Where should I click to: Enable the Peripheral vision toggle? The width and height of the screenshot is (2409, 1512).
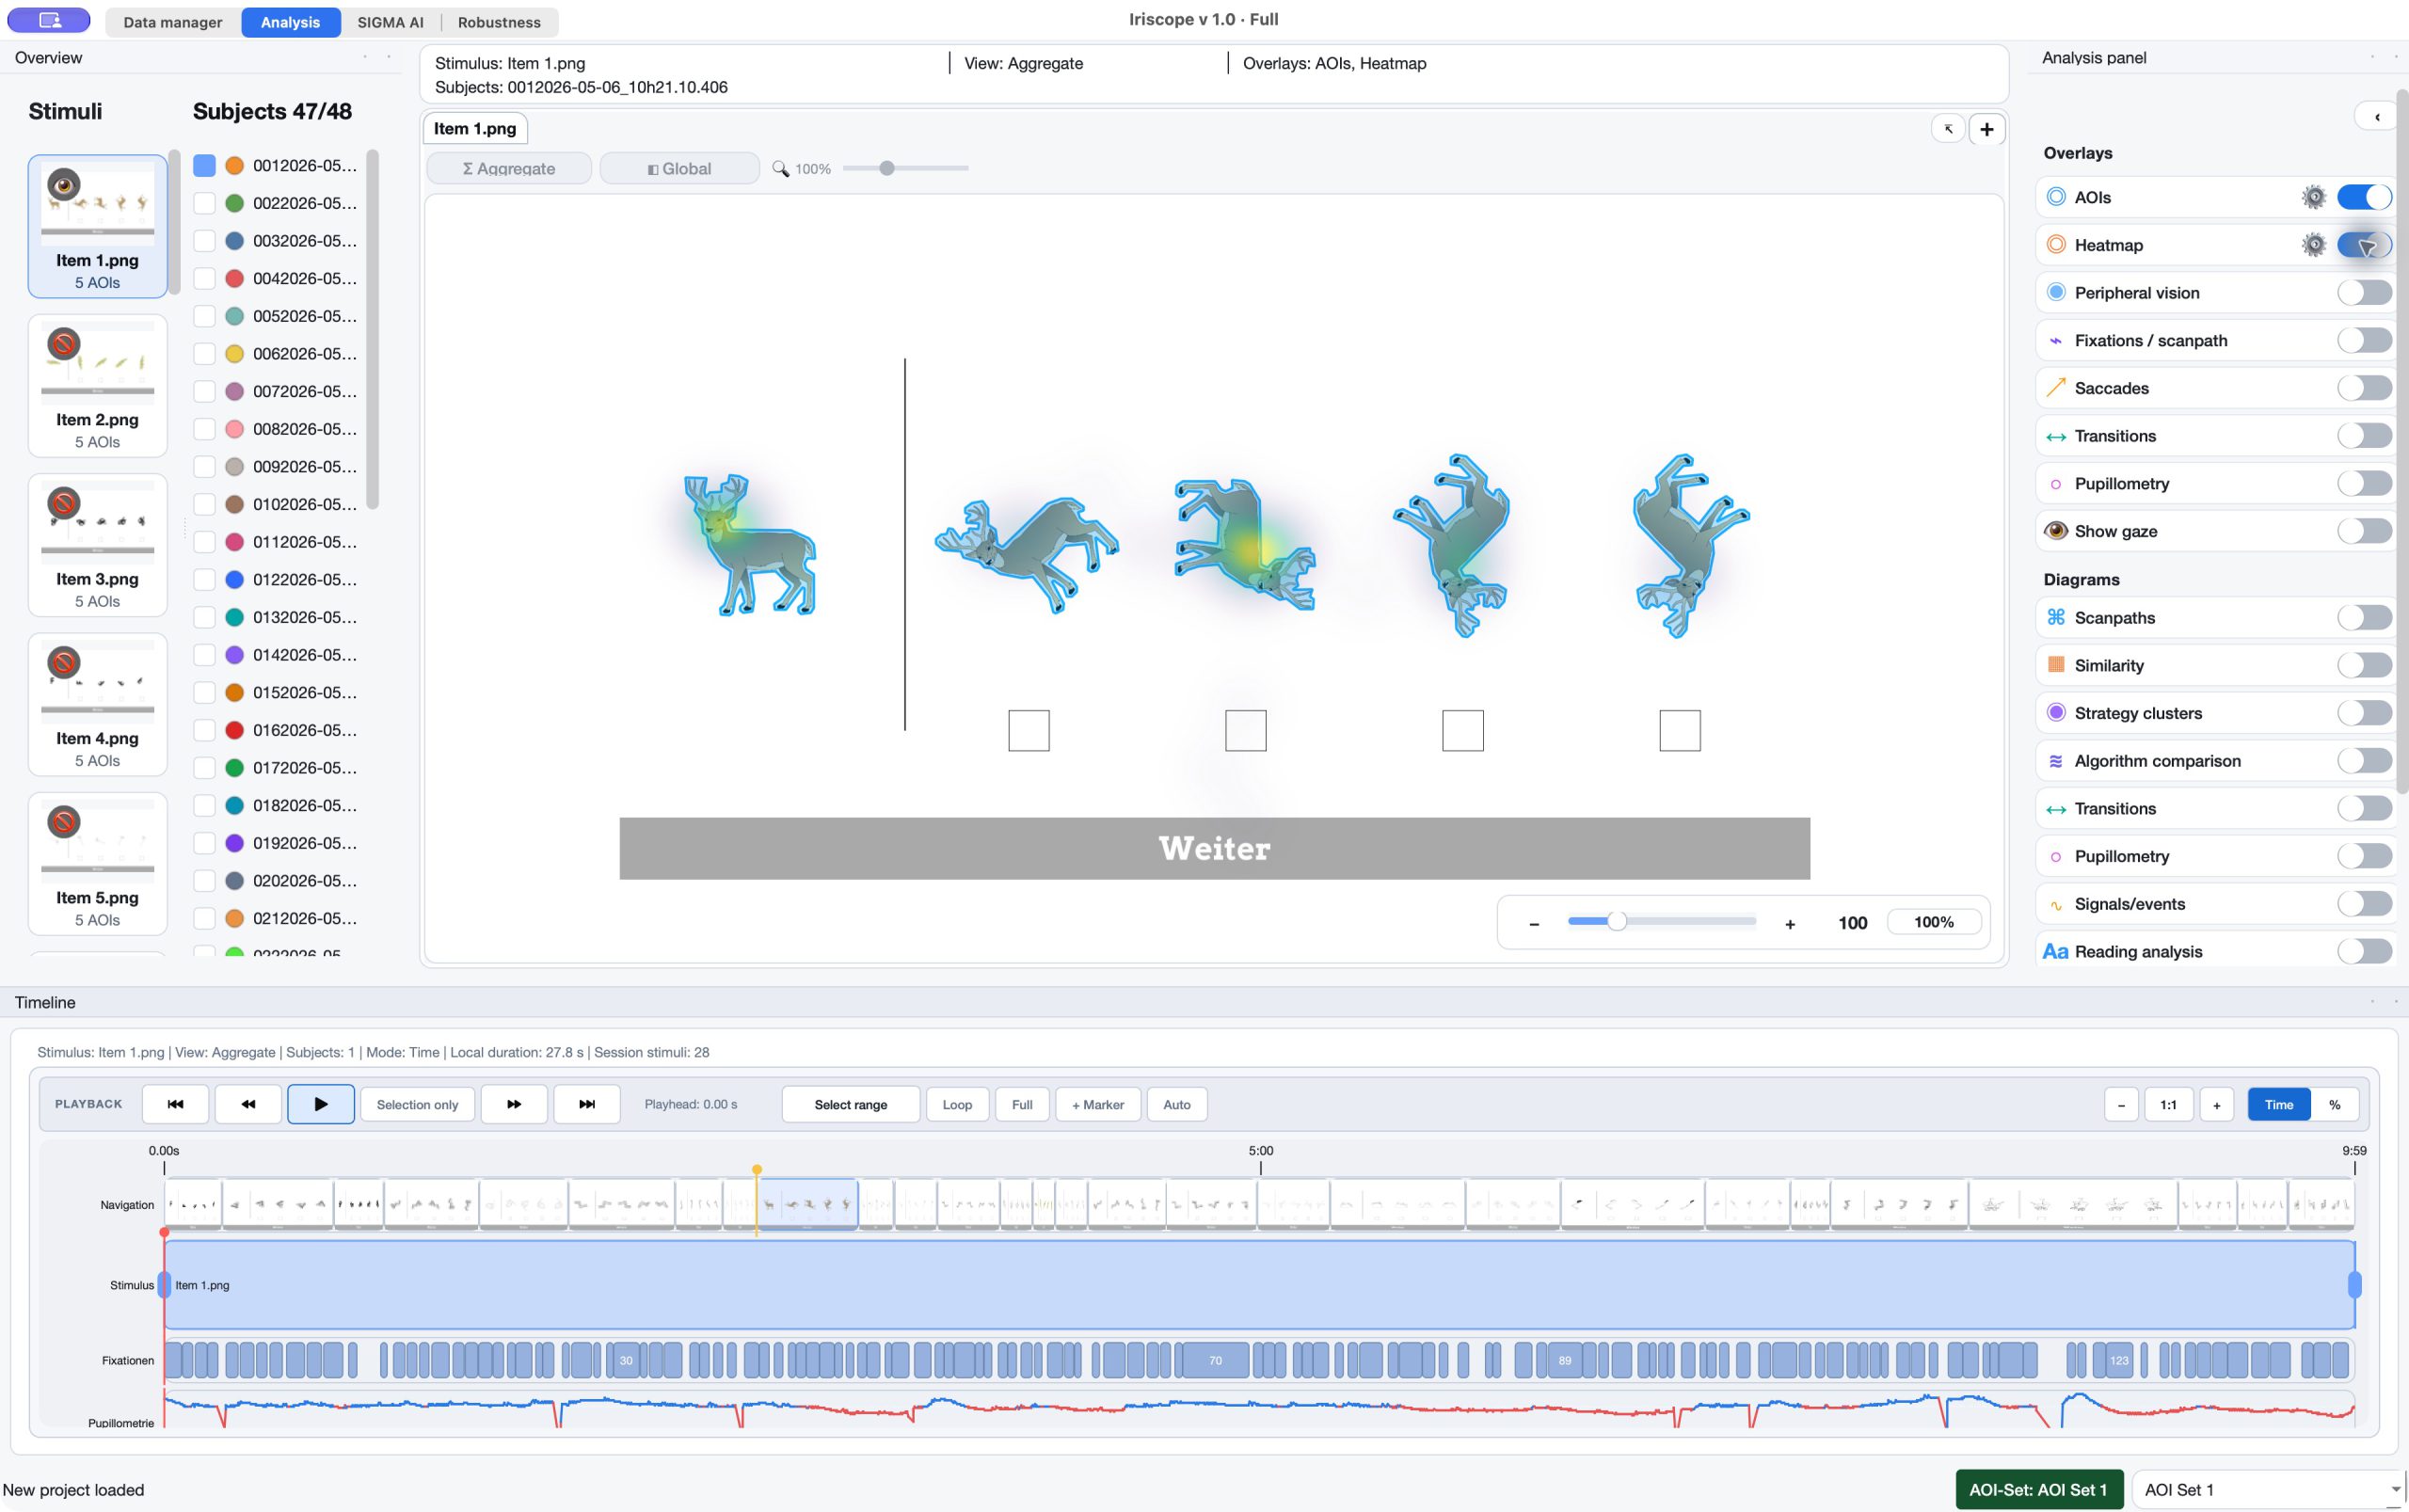(x=2364, y=292)
